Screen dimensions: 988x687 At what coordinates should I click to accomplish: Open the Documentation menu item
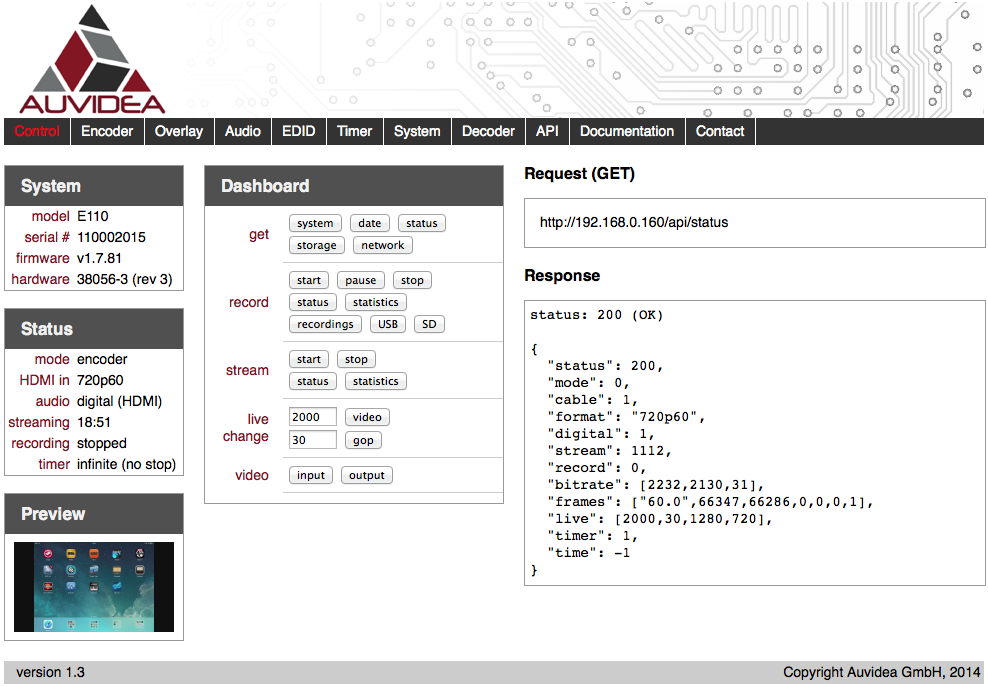(x=627, y=131)
